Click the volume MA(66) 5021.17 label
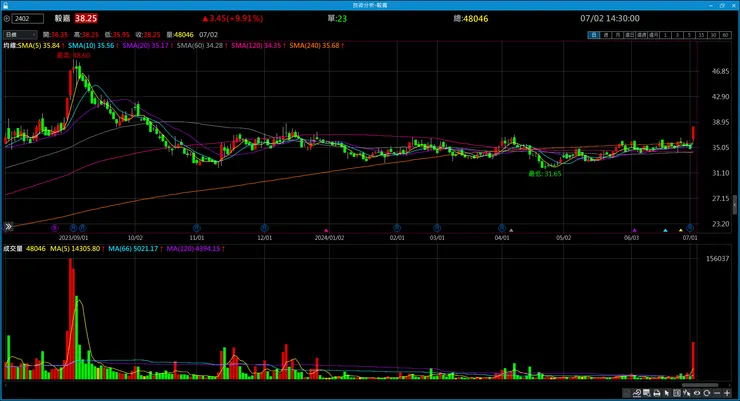The image size is (740, 401). pos(135,249)
